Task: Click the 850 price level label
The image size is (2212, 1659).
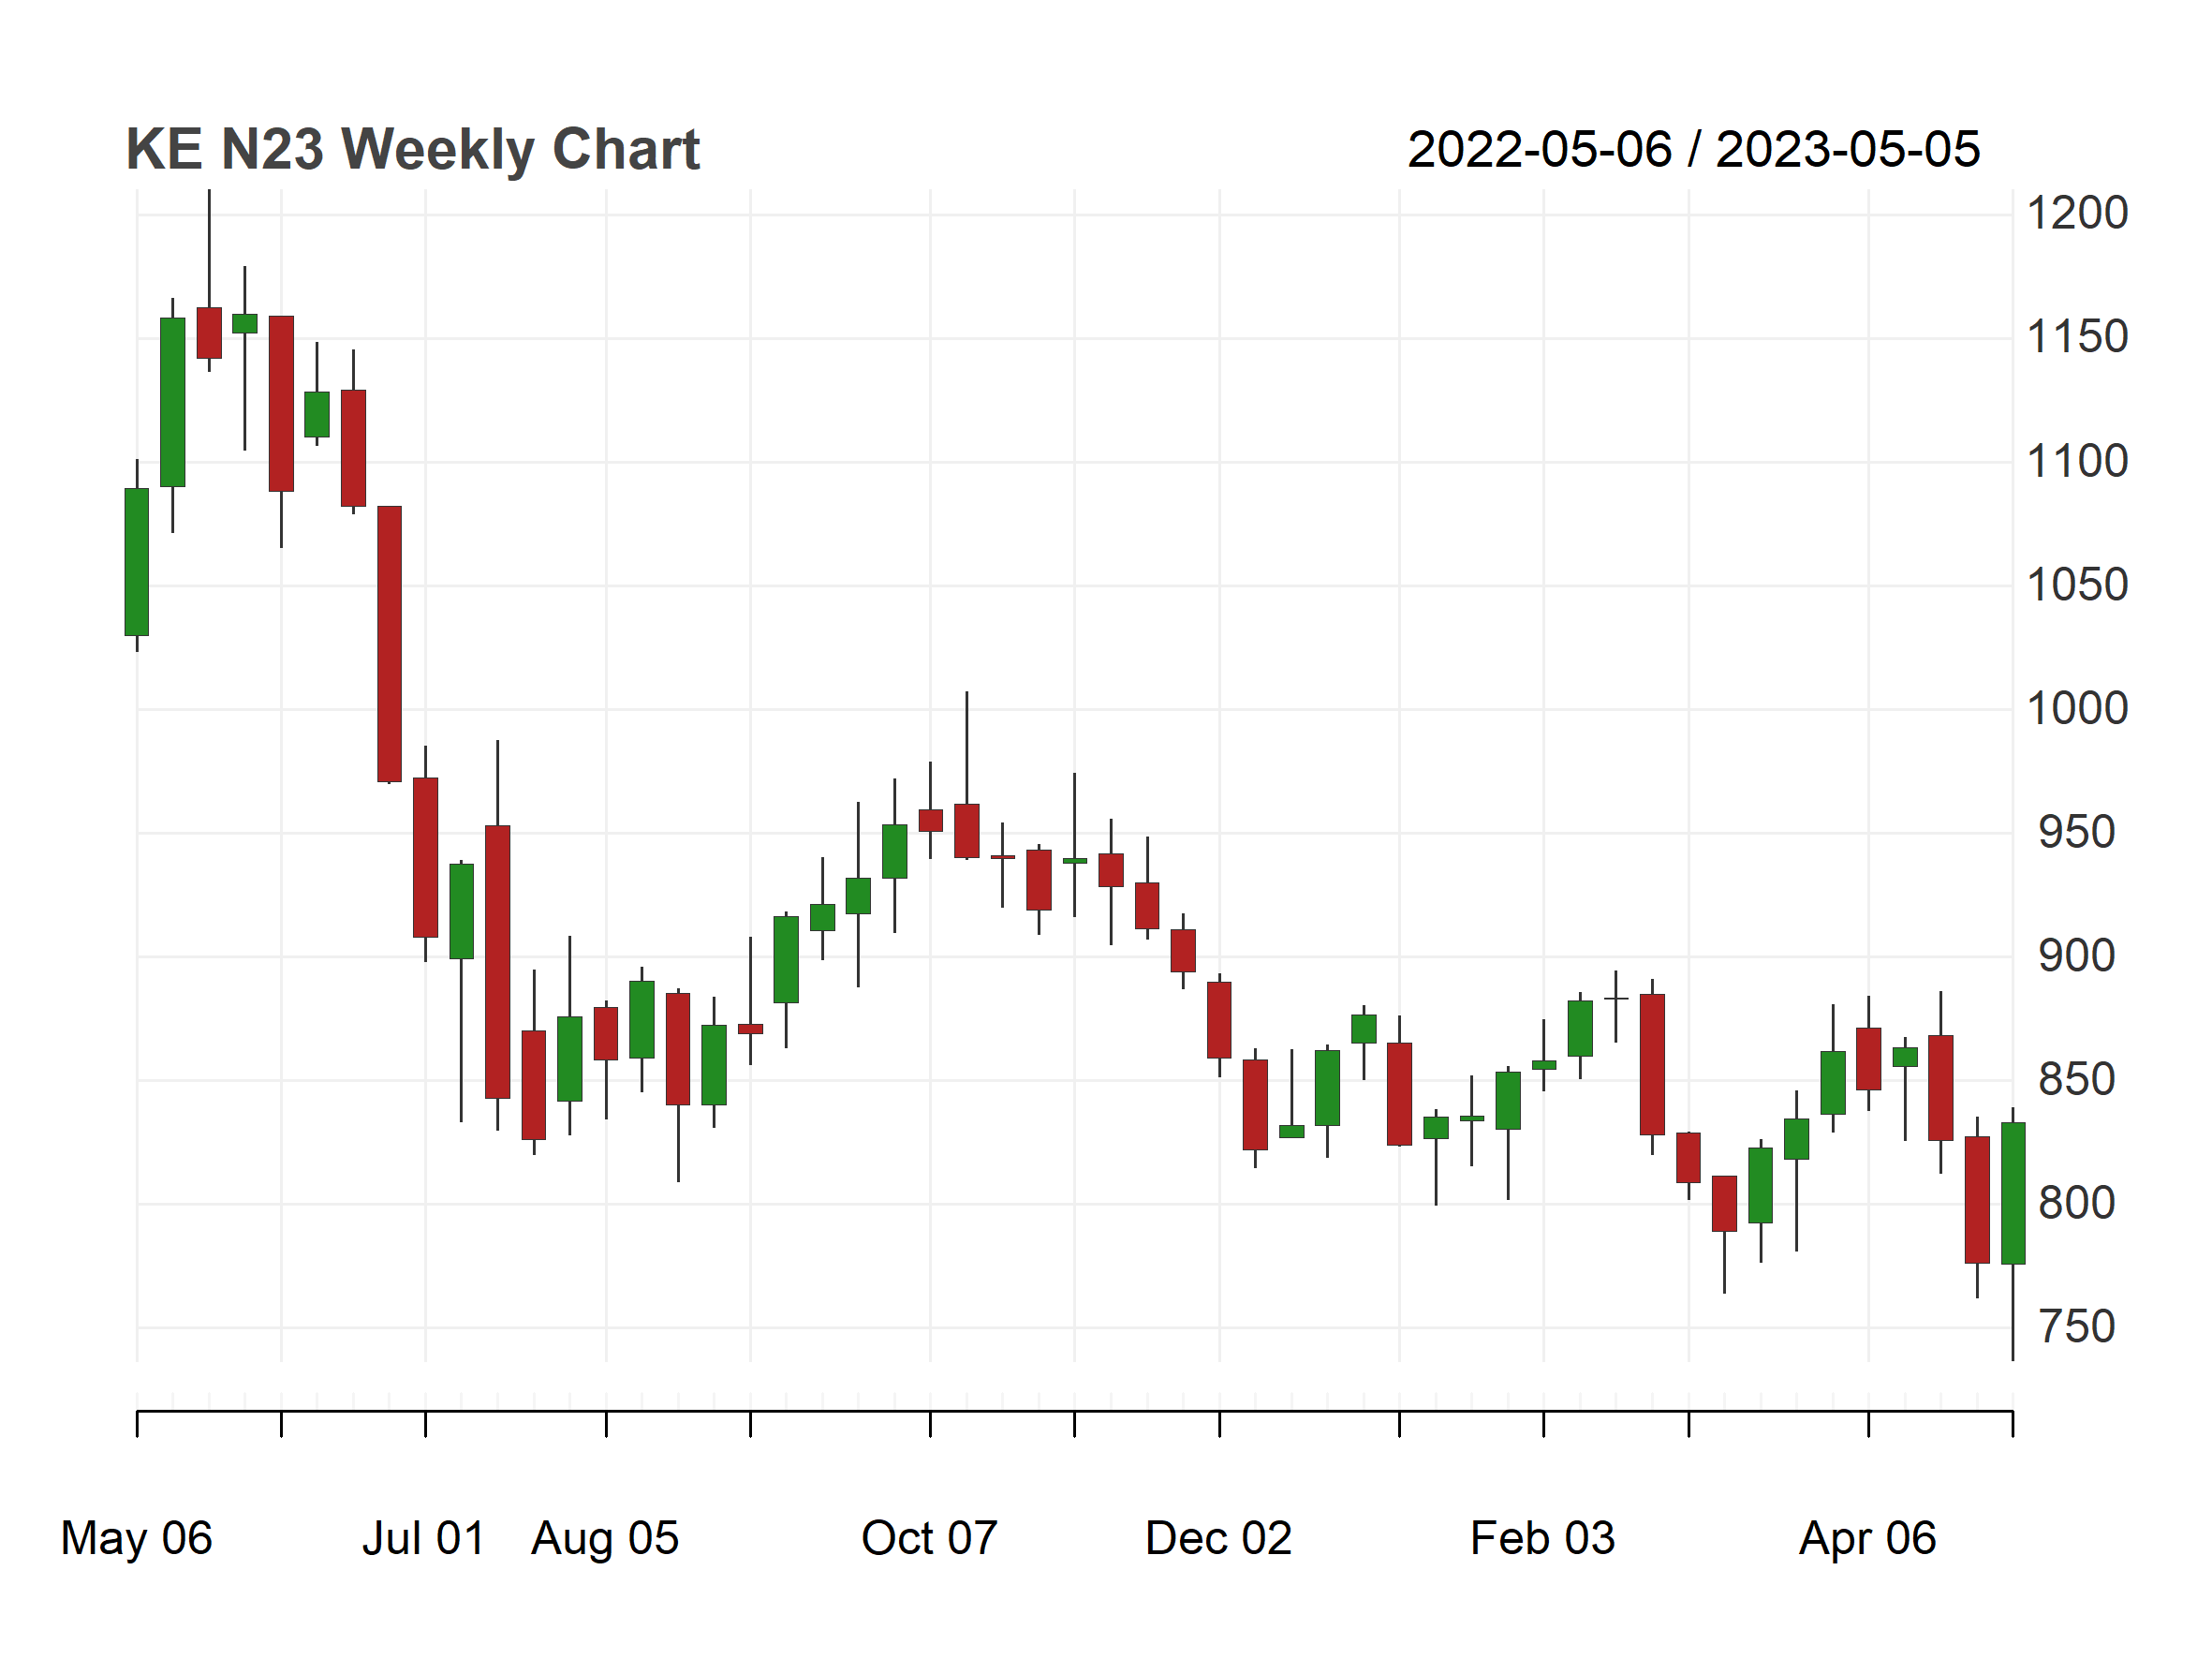Action: click(x=2076, y=1080)
